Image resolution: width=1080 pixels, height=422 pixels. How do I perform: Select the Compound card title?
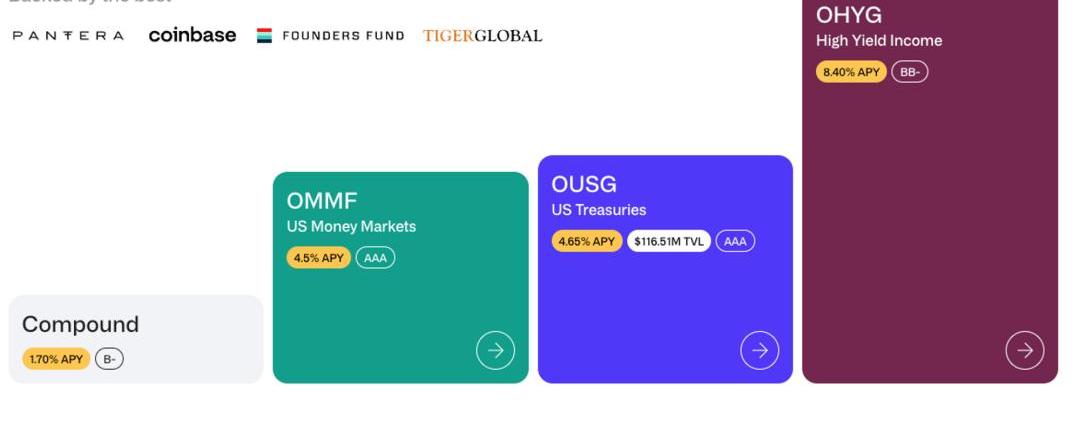click(x=80, y=325)
